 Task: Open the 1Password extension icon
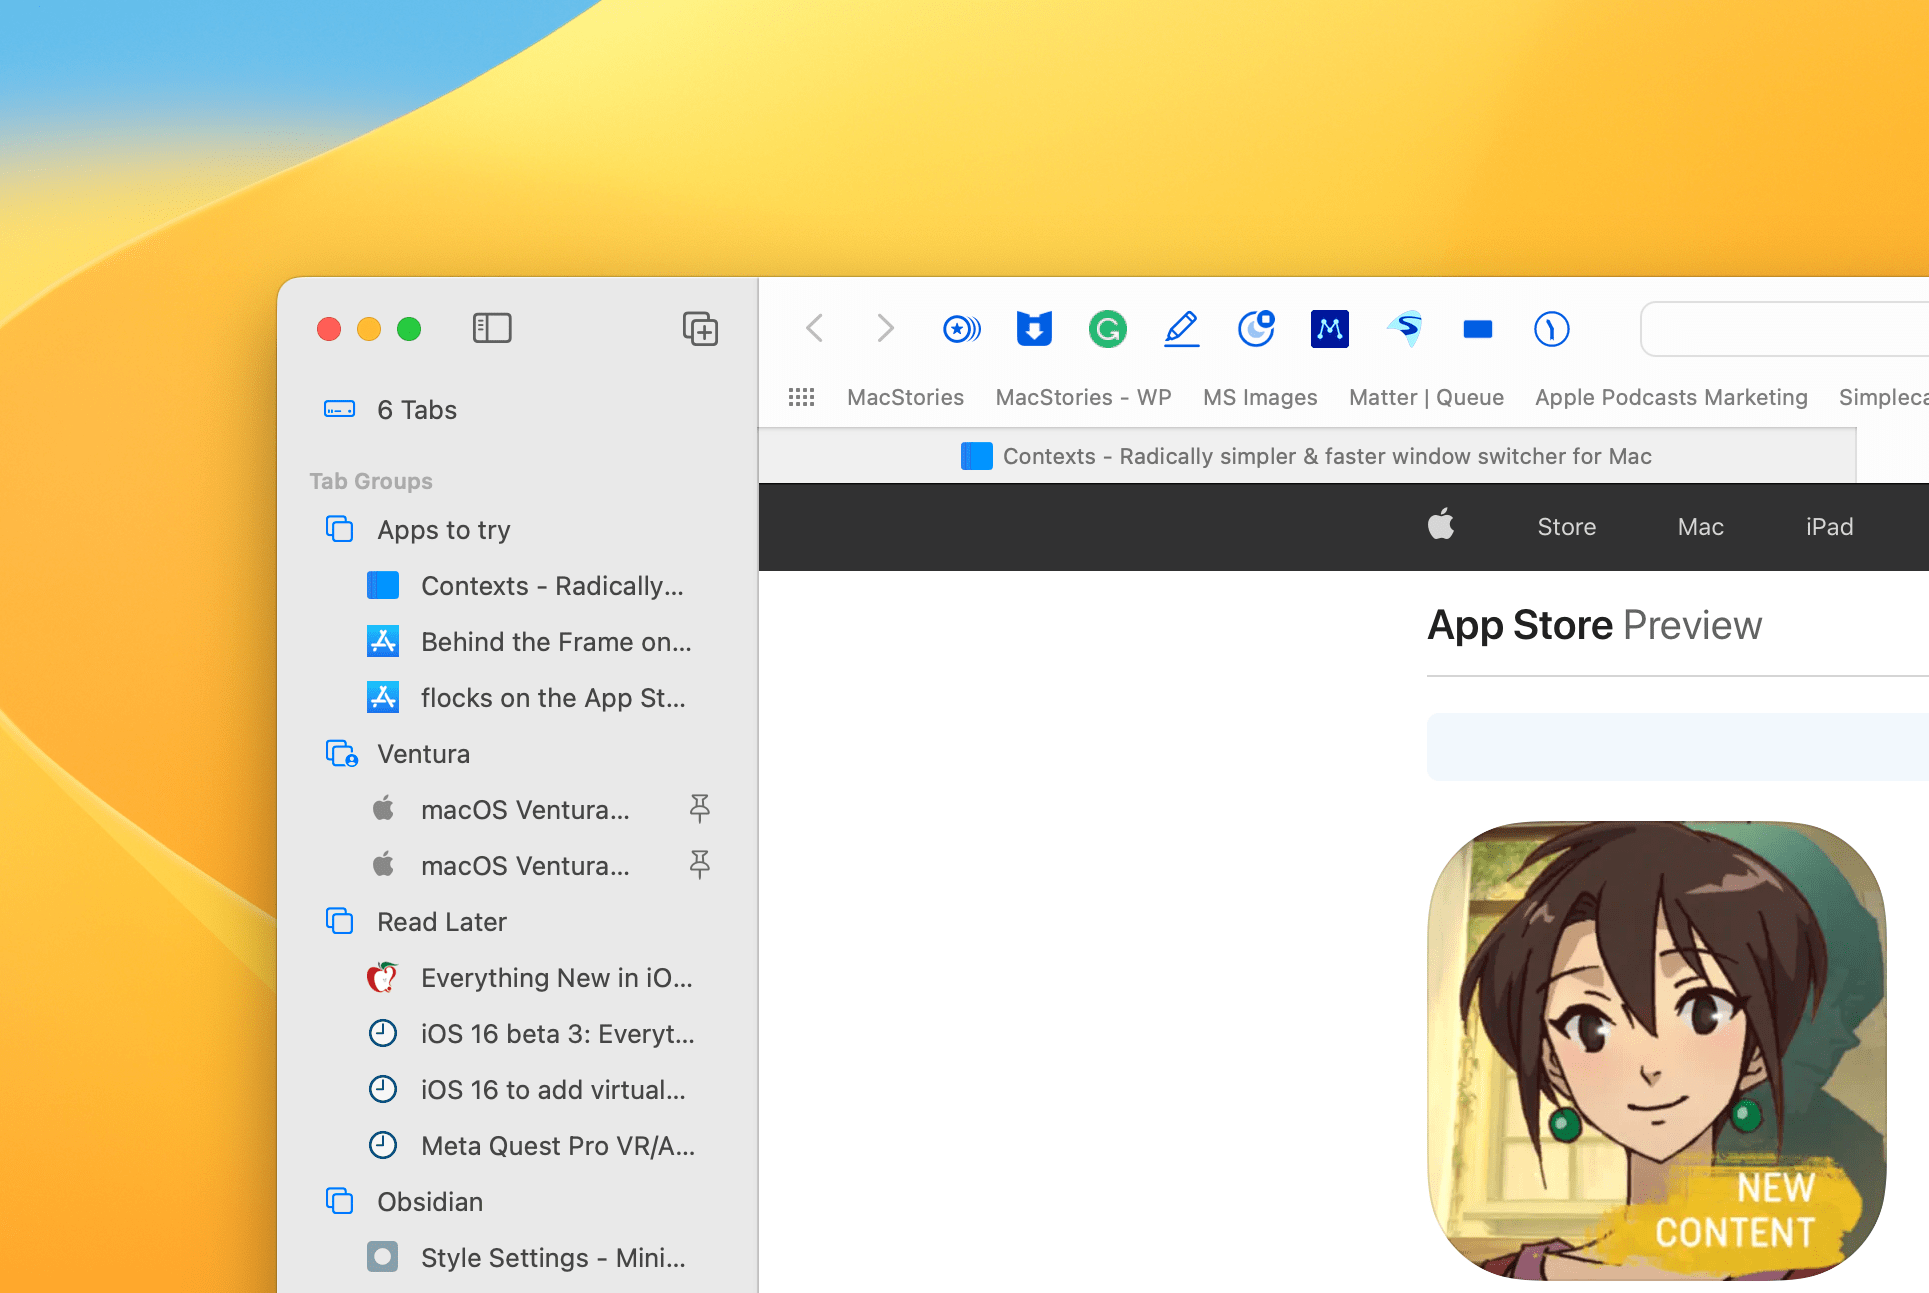pyautogui.click(x=1551, y=328)
